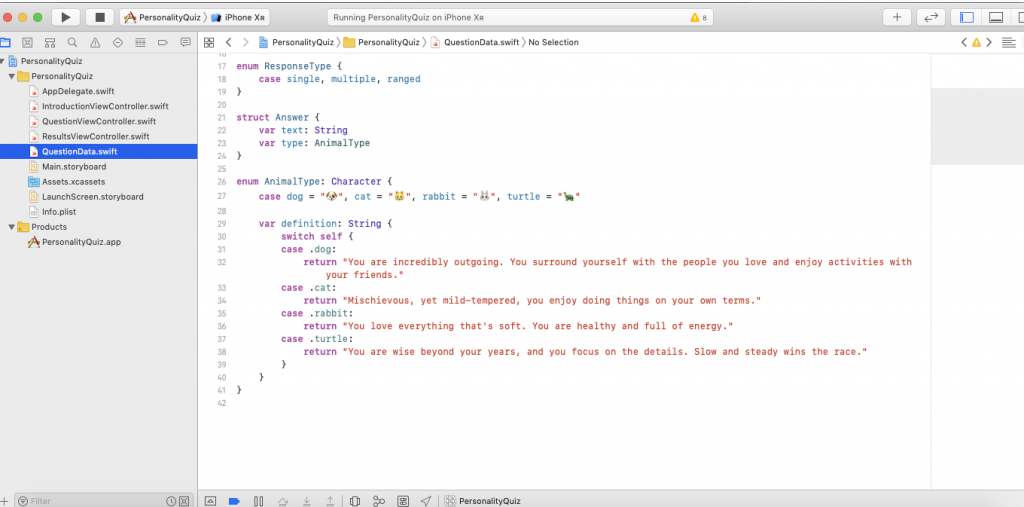Open environment overrides button
1024x507 pixels.
403,501
